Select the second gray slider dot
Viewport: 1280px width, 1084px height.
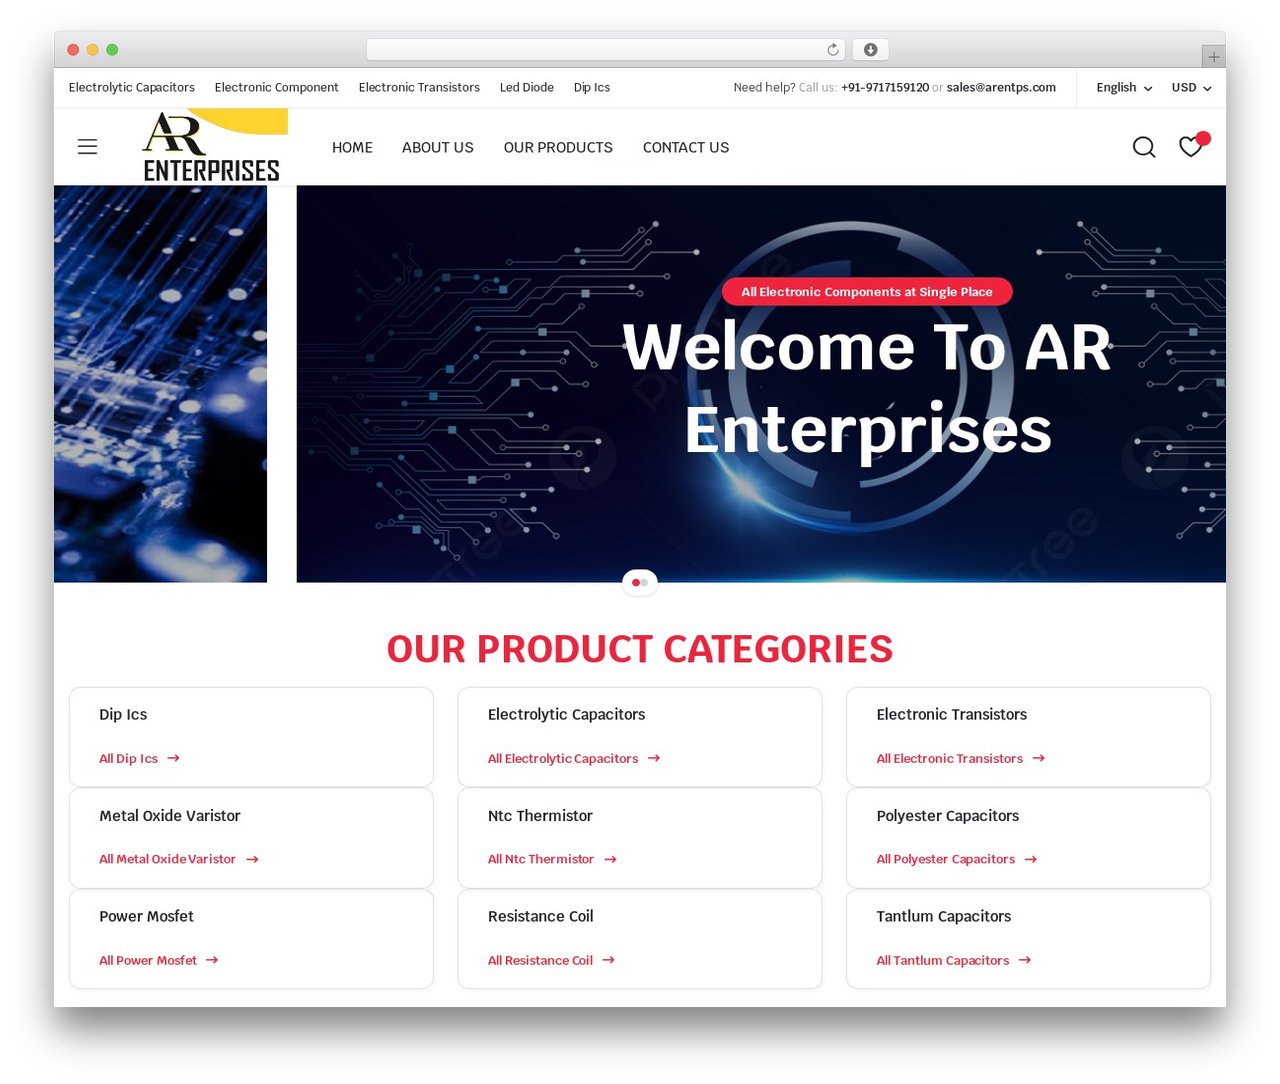[645, 583]
